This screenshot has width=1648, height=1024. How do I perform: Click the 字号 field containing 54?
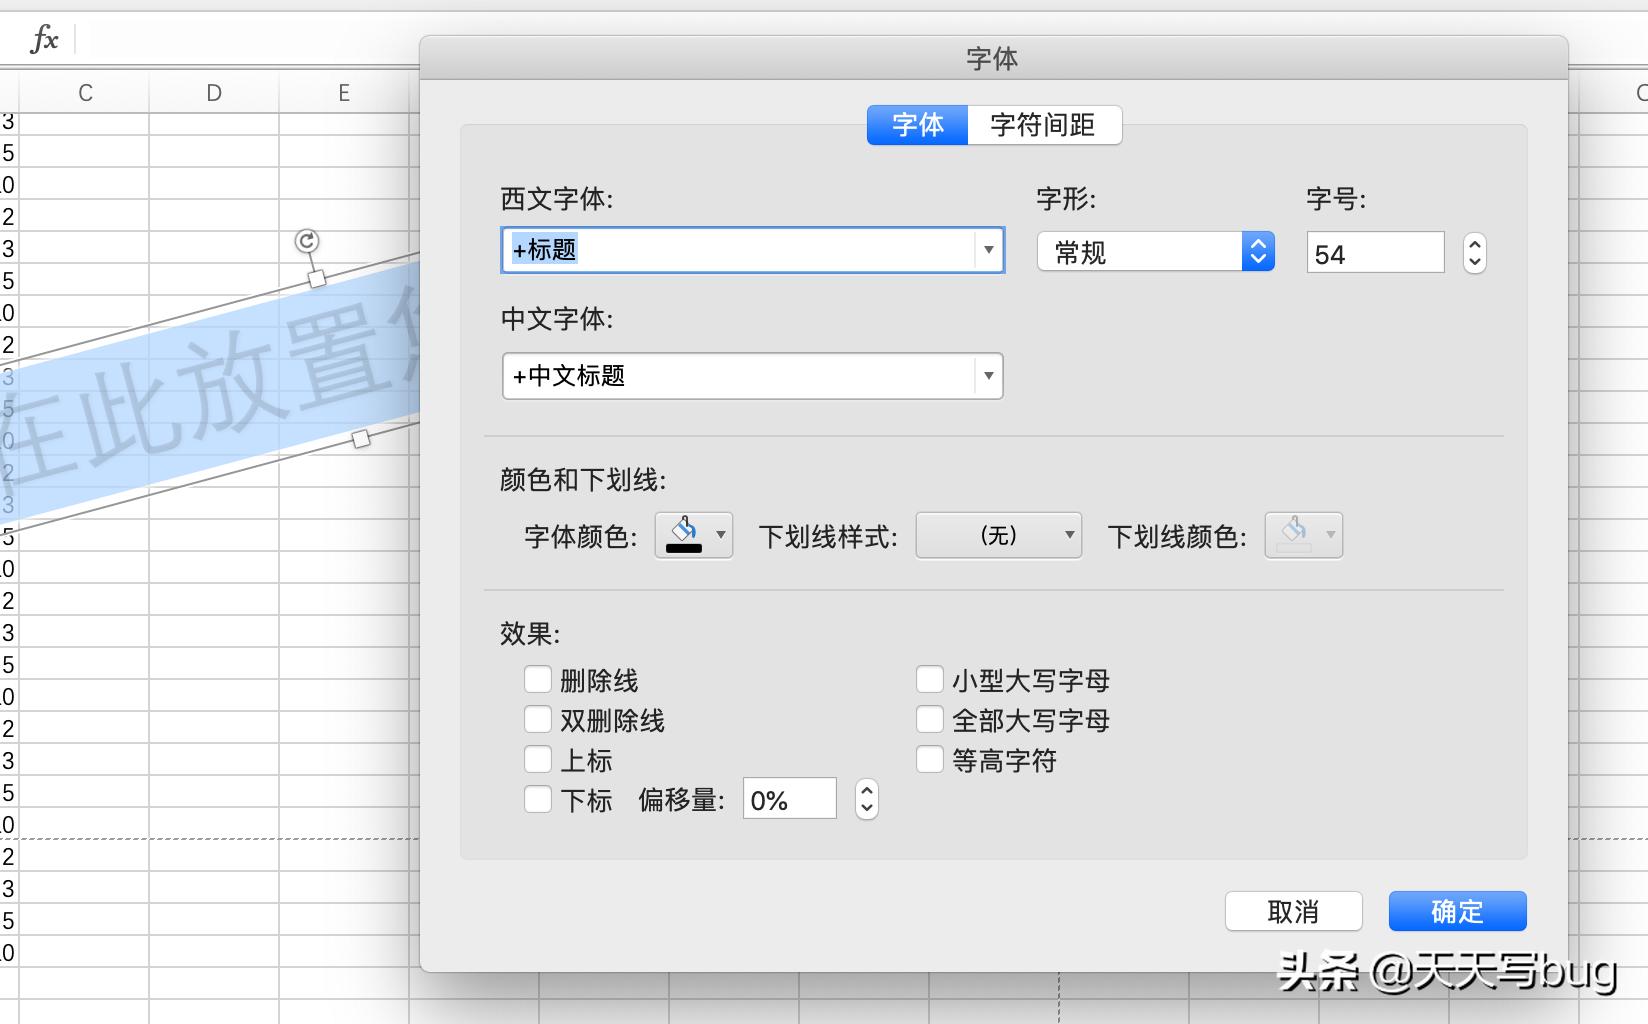point(1374,252)
